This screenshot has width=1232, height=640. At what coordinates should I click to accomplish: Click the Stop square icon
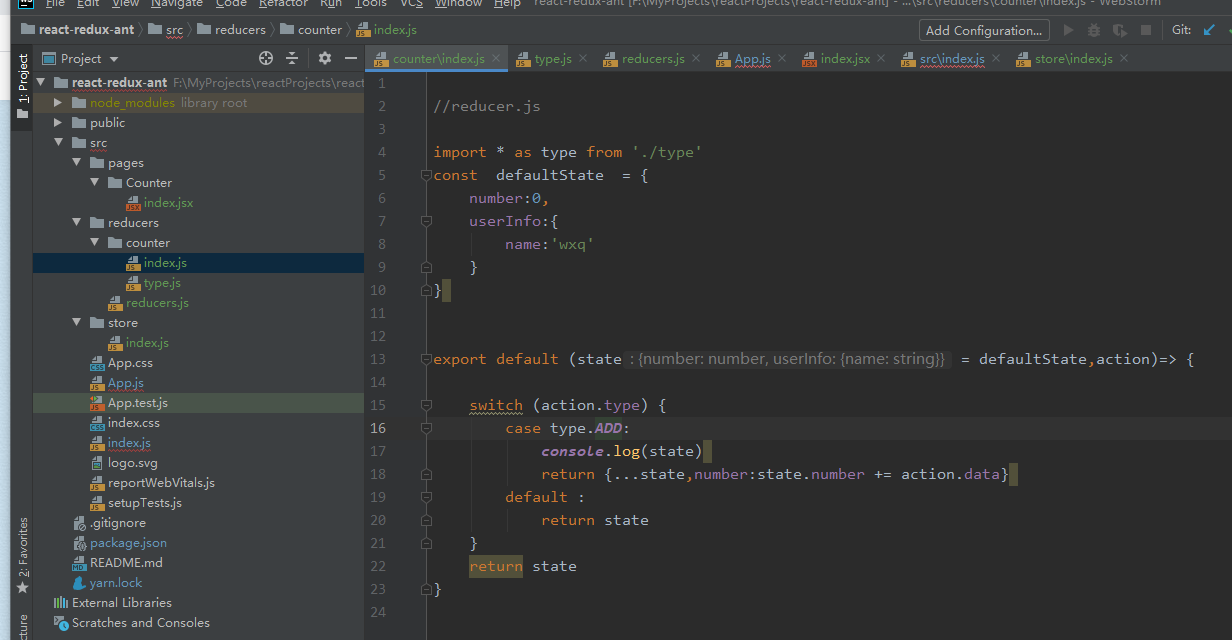click(1146, 30)
